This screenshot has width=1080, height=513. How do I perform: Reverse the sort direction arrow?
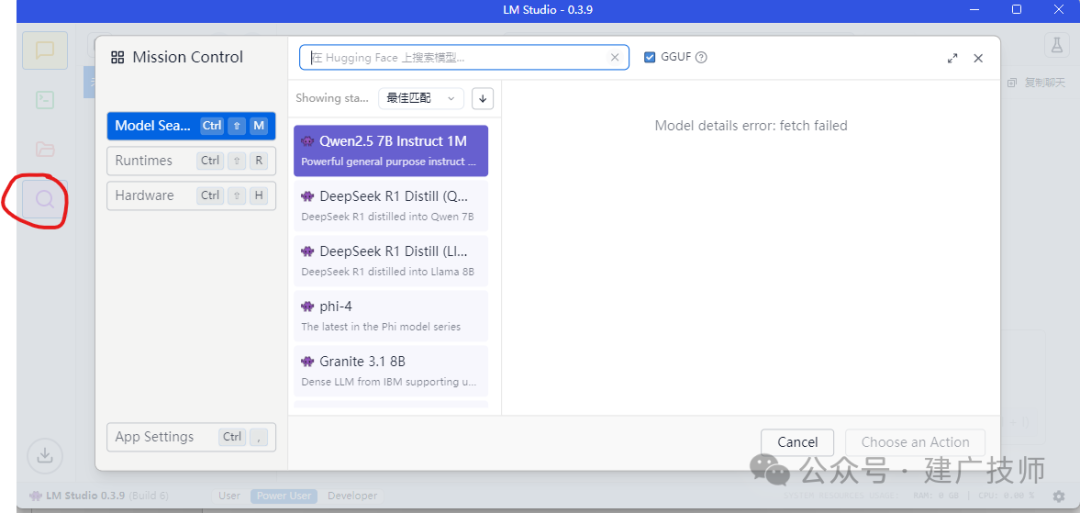[482, 98]
